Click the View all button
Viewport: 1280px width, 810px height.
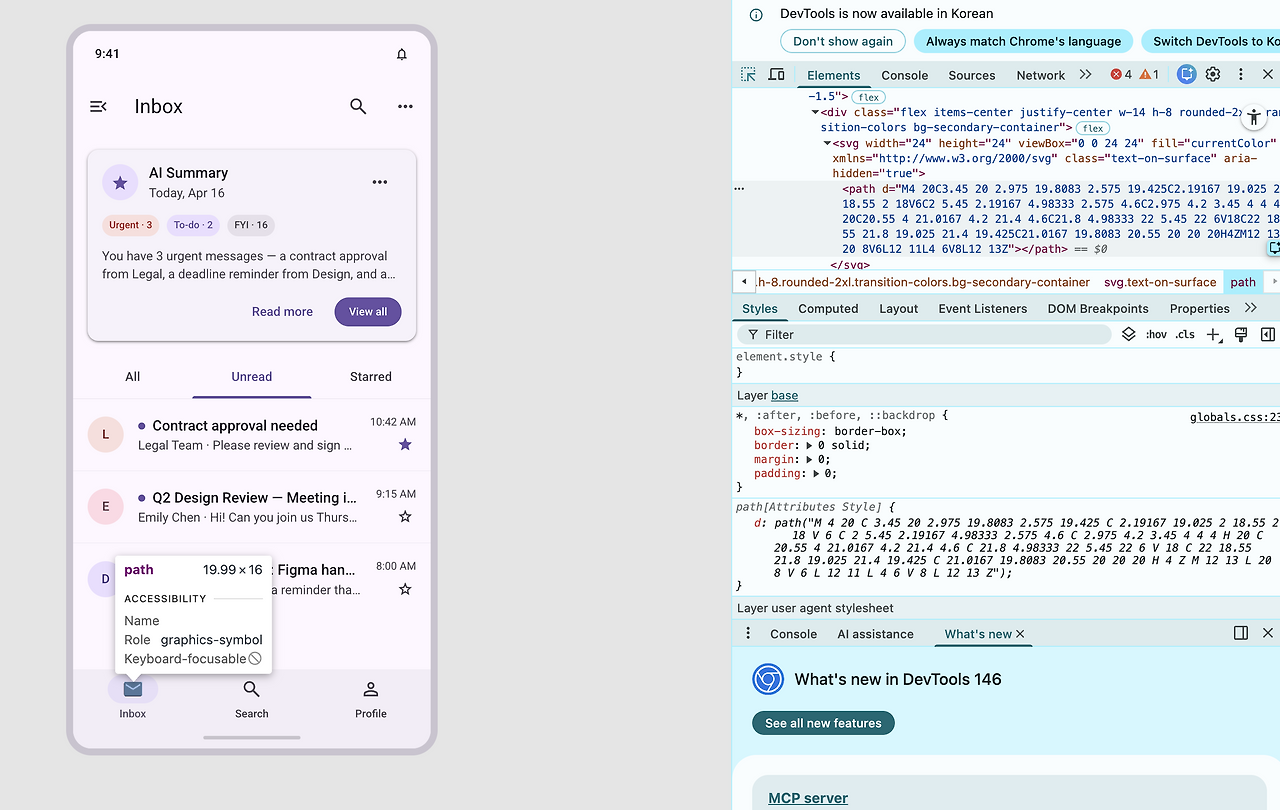coord(368,312)
